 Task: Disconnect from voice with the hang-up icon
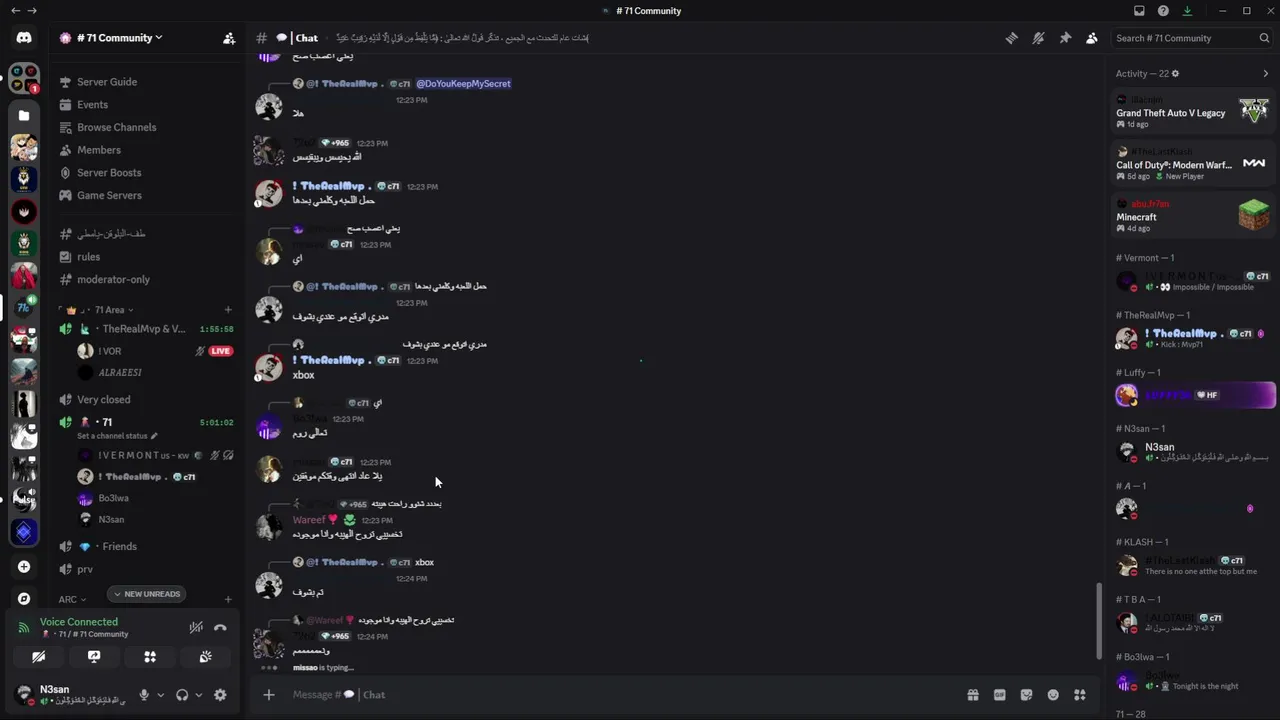[220, 628]
